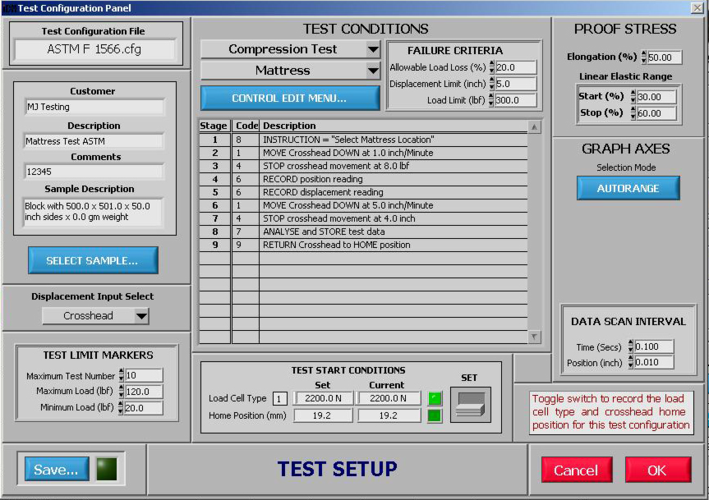Click the Minimum Load stepper arrows
The width and height of the screenshot is (709, 500).
click(x=120, y=407)
